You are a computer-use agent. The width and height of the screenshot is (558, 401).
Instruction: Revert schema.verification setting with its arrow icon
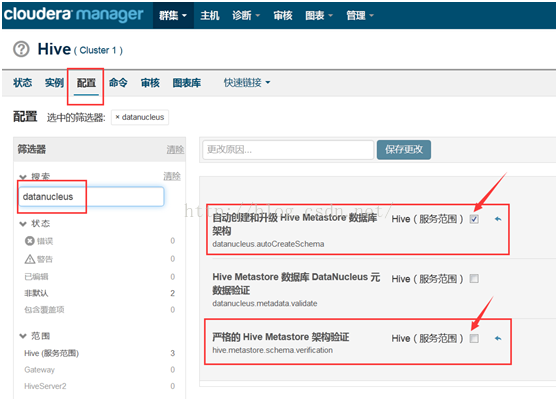pyautogui.click(x=498, y=338)
